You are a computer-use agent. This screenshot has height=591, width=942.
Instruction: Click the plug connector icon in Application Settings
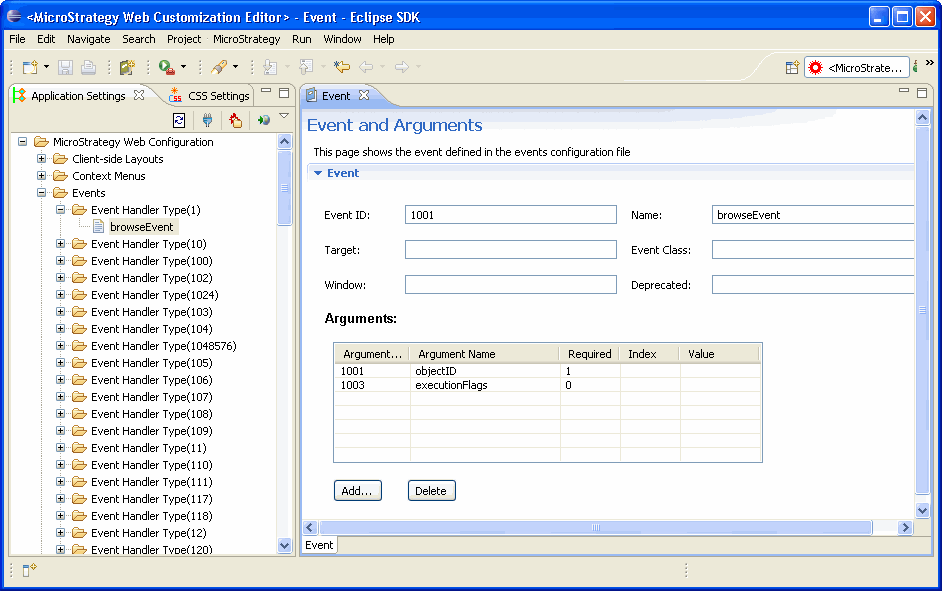207,121
